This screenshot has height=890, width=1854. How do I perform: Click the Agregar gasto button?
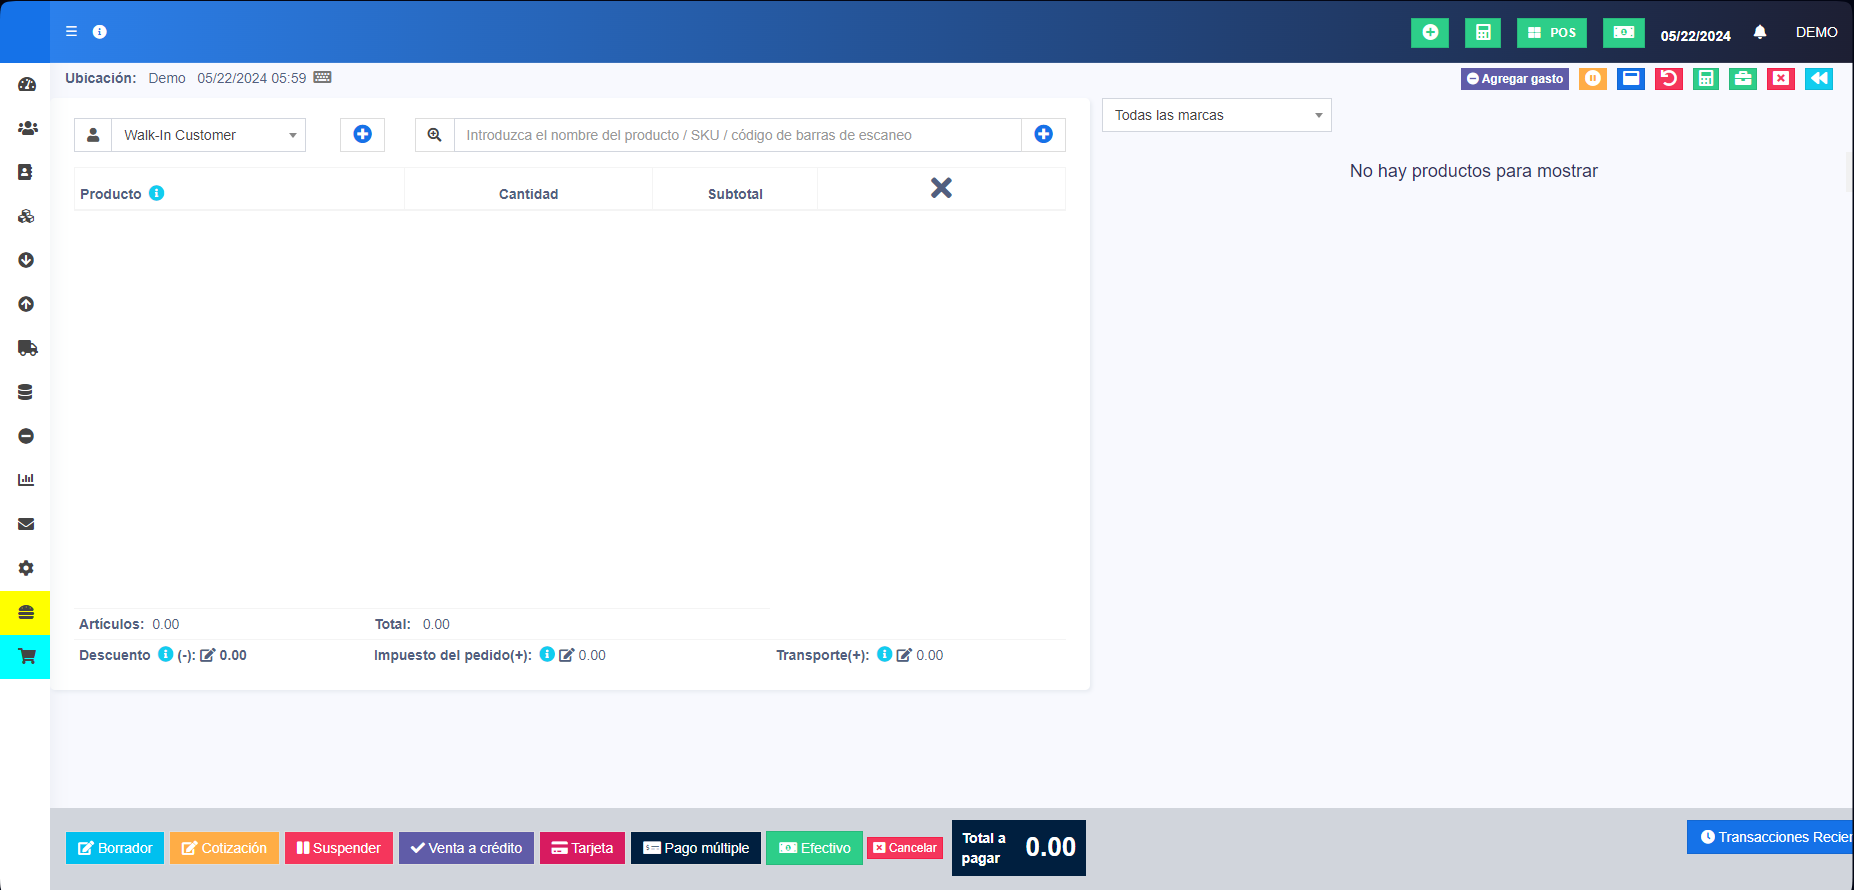coord(1514,79)
